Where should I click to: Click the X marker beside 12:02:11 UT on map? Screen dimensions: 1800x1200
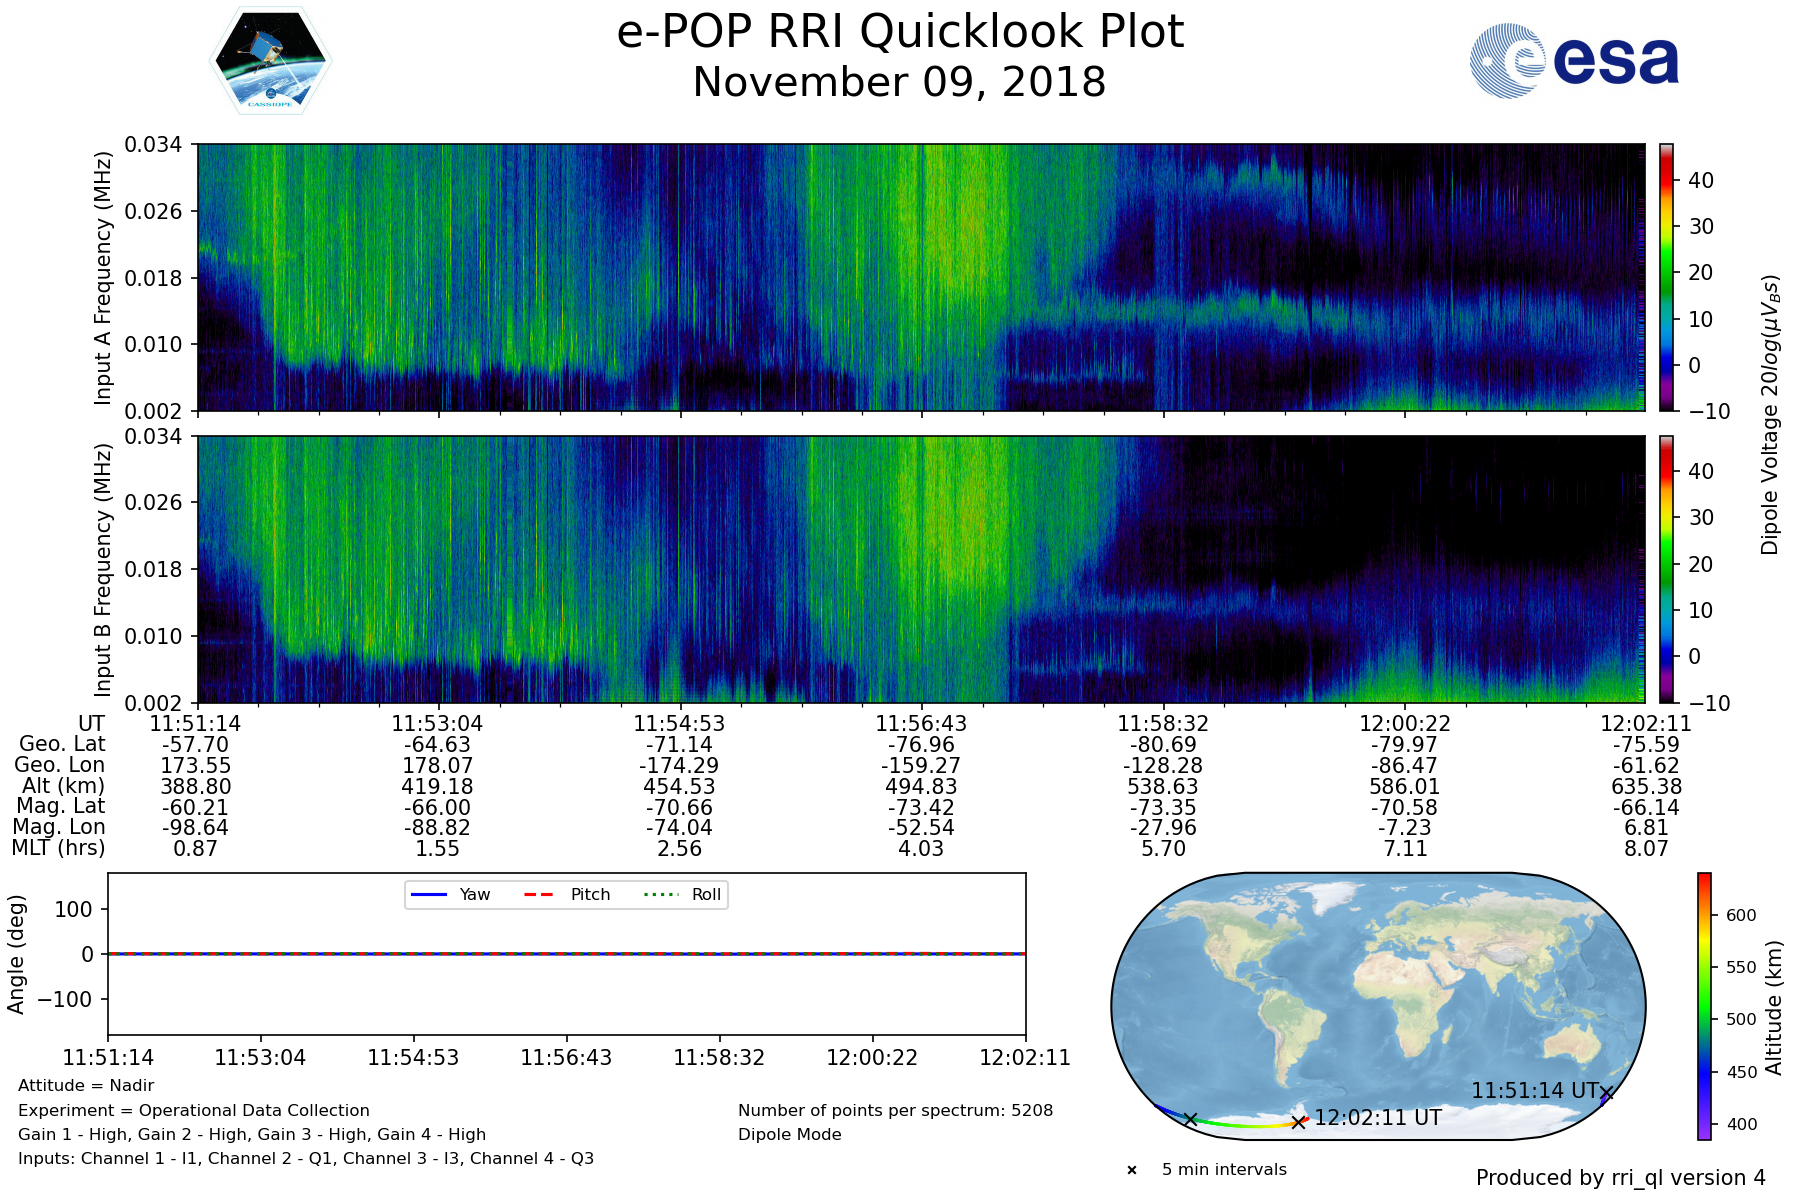pyautogui.click(x=1298, y=1122)
